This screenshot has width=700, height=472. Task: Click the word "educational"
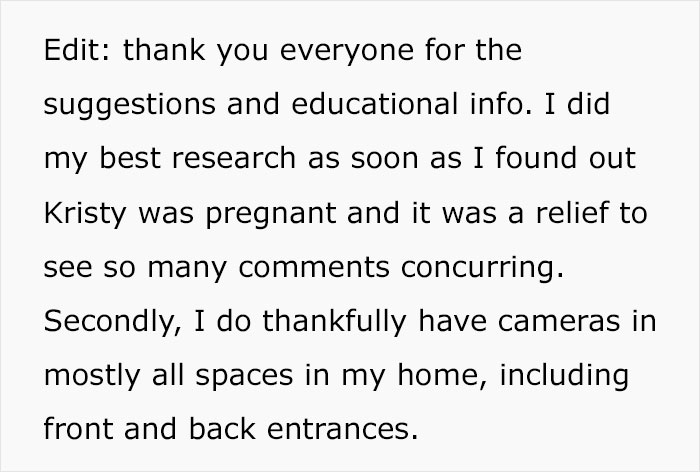tap(375, 104)
